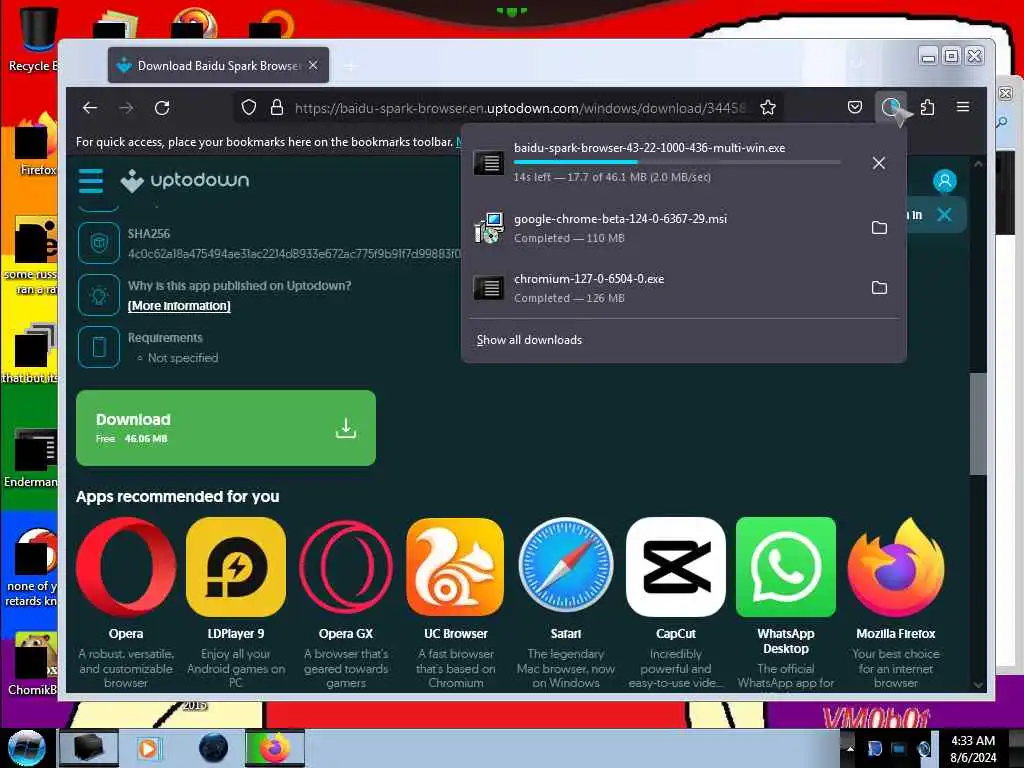Click the green Download button
The width and height of the screenshot is (1024, 768).
226,428
